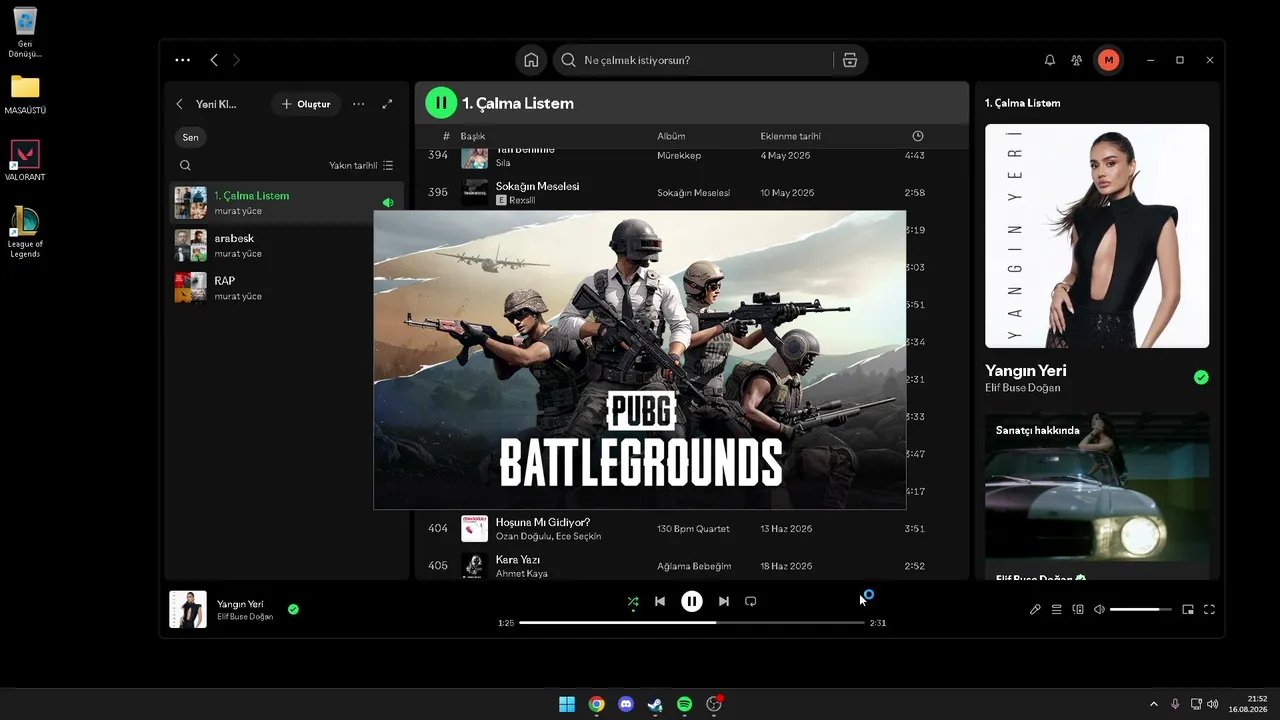This screenshot has width=1280, height=720.
Task: Open the Spotify Home page
Action: [x=531, y=60]
